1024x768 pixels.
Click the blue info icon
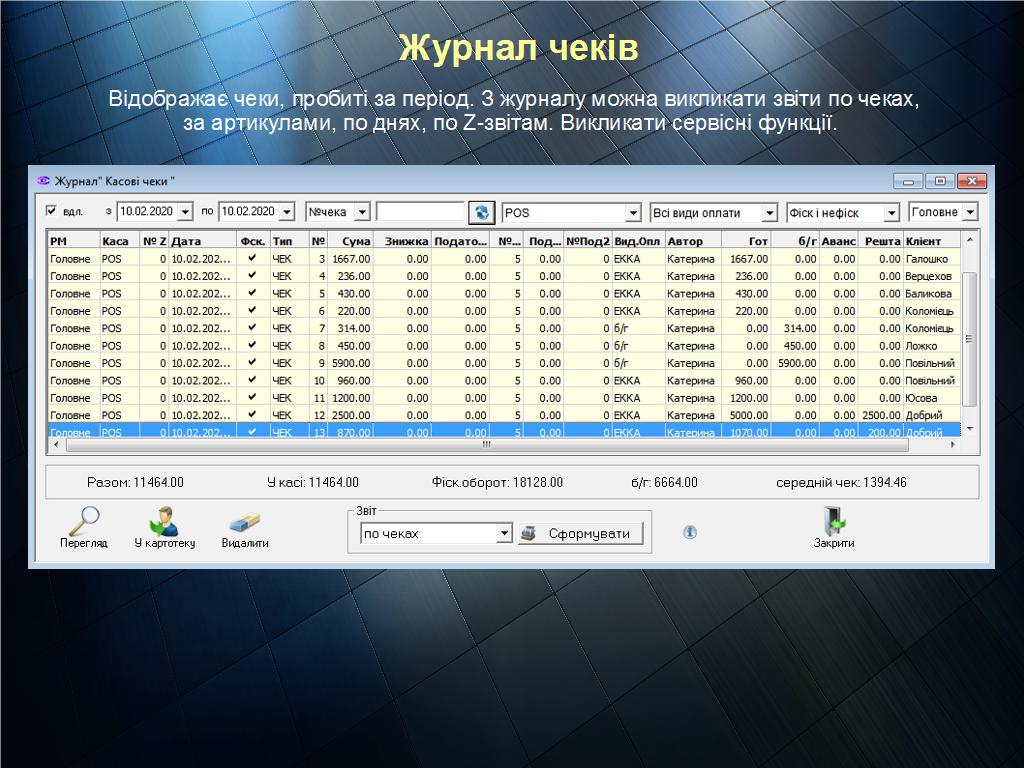pos(690,532)
